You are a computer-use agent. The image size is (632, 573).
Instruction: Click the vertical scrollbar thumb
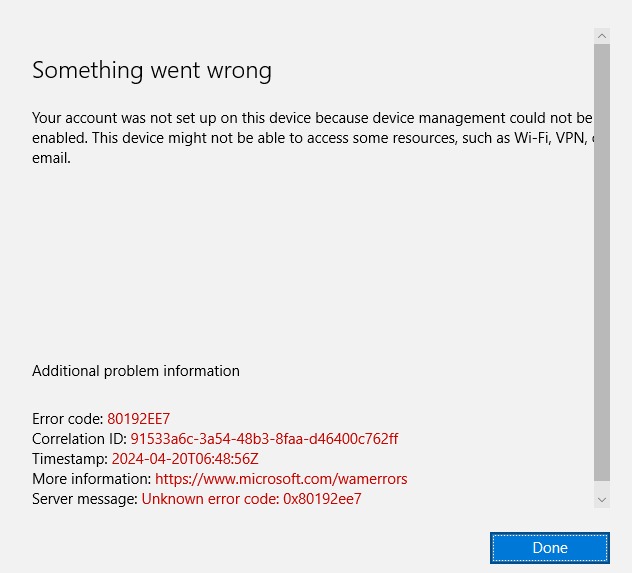pos(602,262)
